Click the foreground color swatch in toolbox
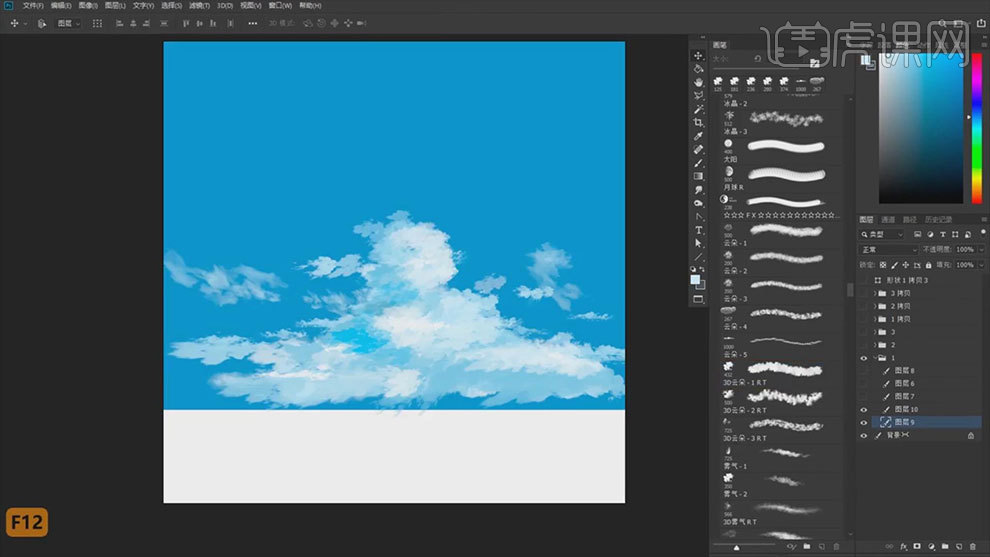 pyautogui.click(x=695, y=279)
